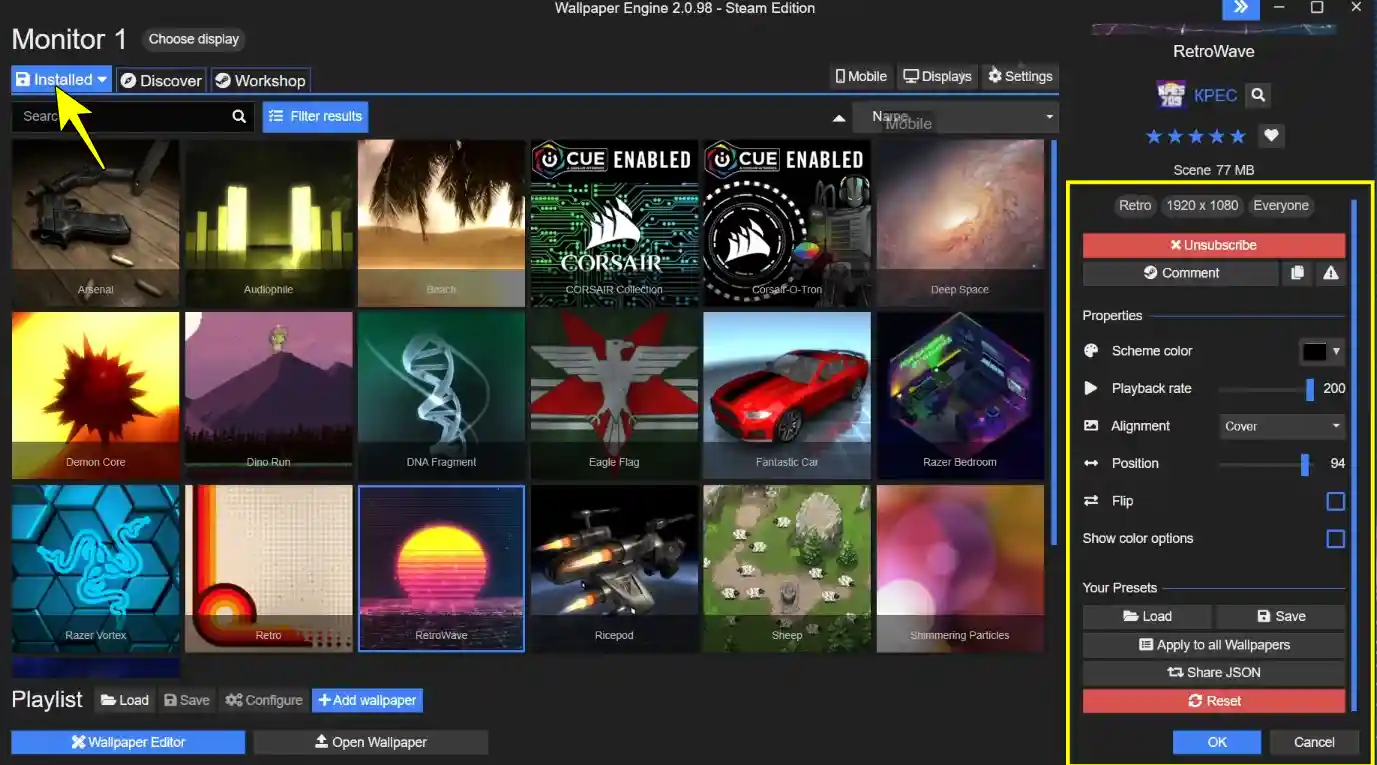Viewport: 1377px width, 765px height.
Task: Select the Razer Vortex wallpaper
Action: 96,569
